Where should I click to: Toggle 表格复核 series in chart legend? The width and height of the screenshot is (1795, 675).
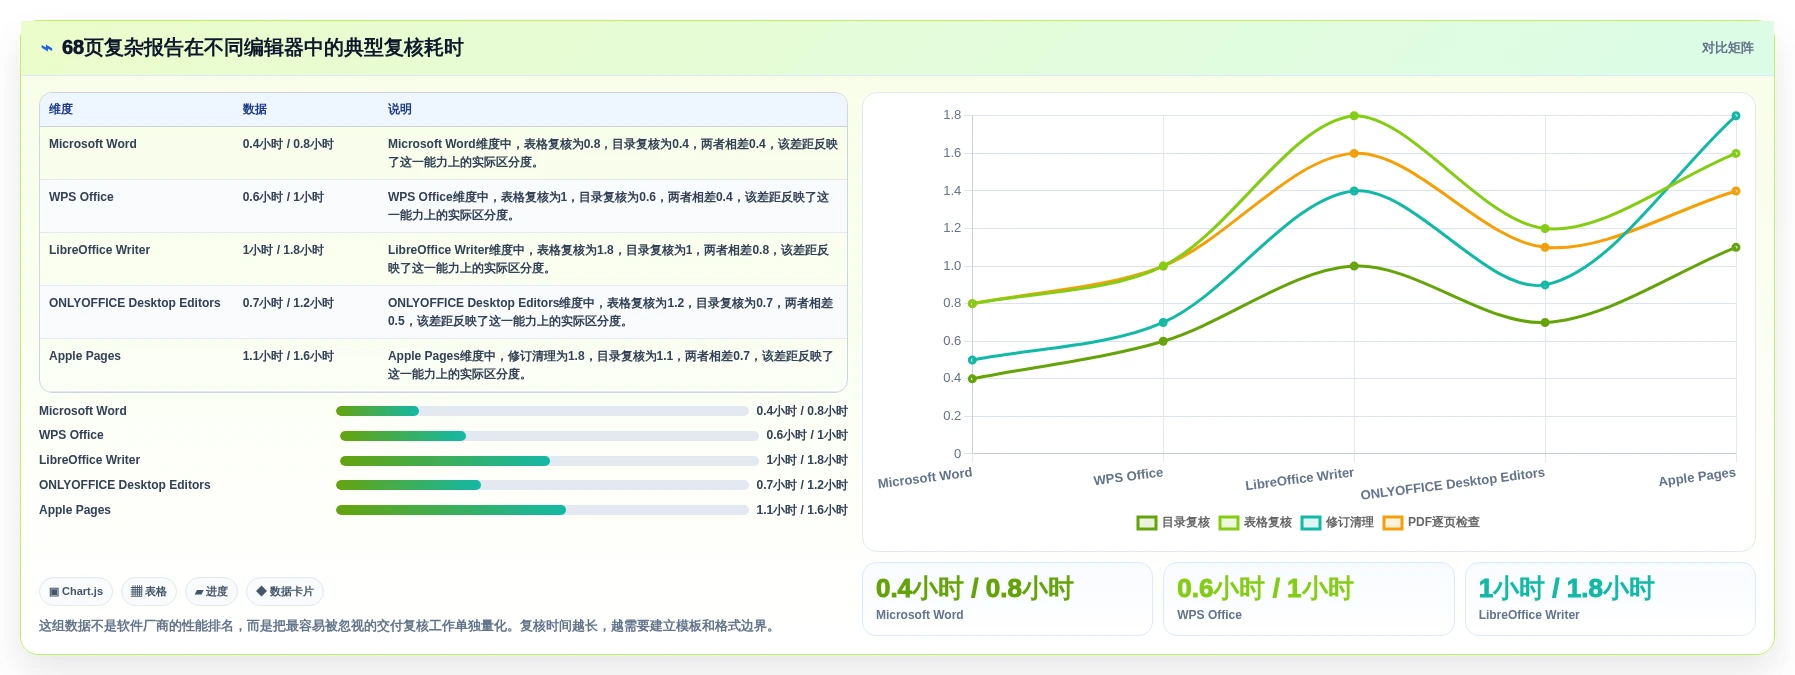tap(1255, 522)
